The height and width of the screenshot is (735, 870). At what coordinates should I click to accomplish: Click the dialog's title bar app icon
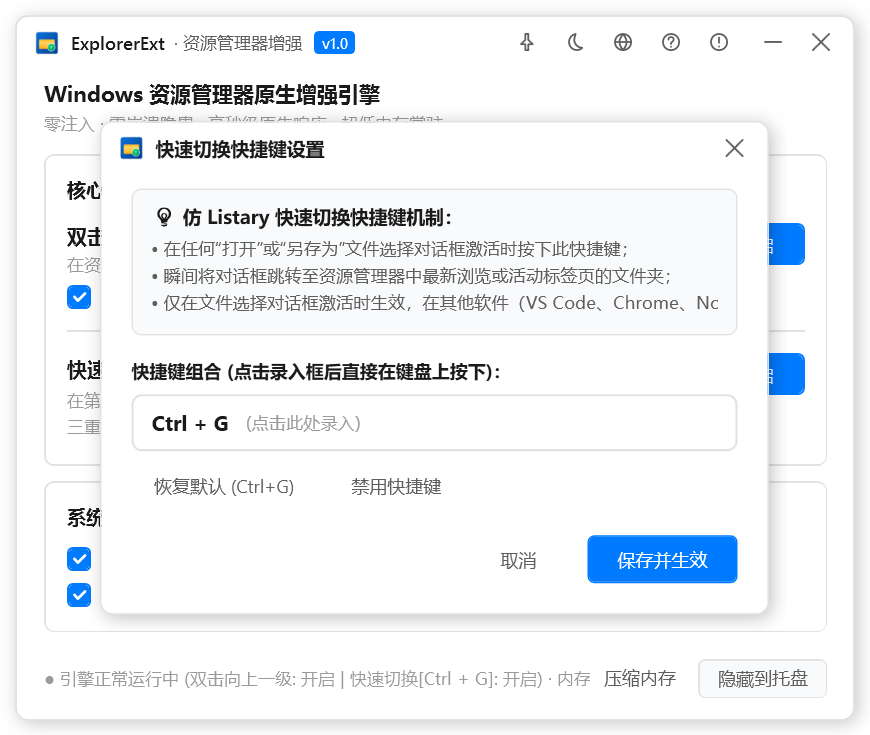click(131, 149)
